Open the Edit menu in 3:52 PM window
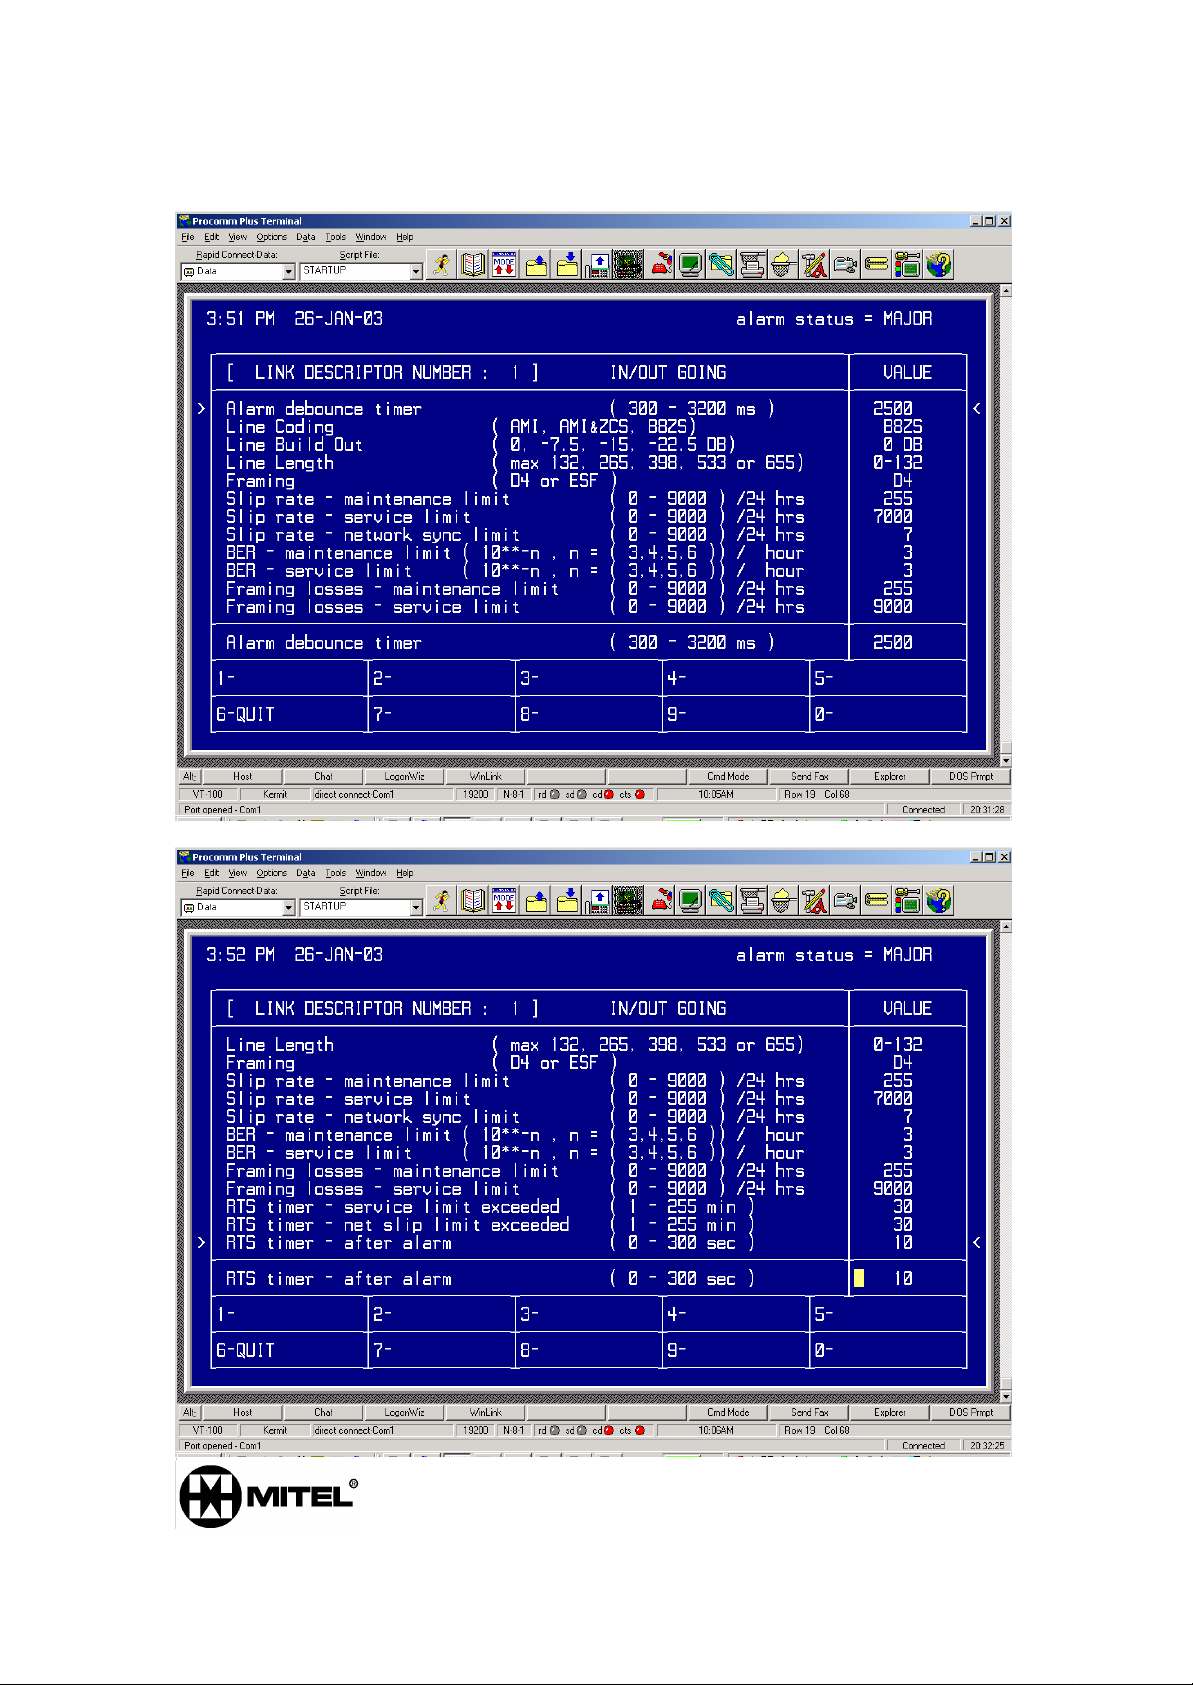The width and height of the screenshot is (1193, 1685). click(211, 873)
